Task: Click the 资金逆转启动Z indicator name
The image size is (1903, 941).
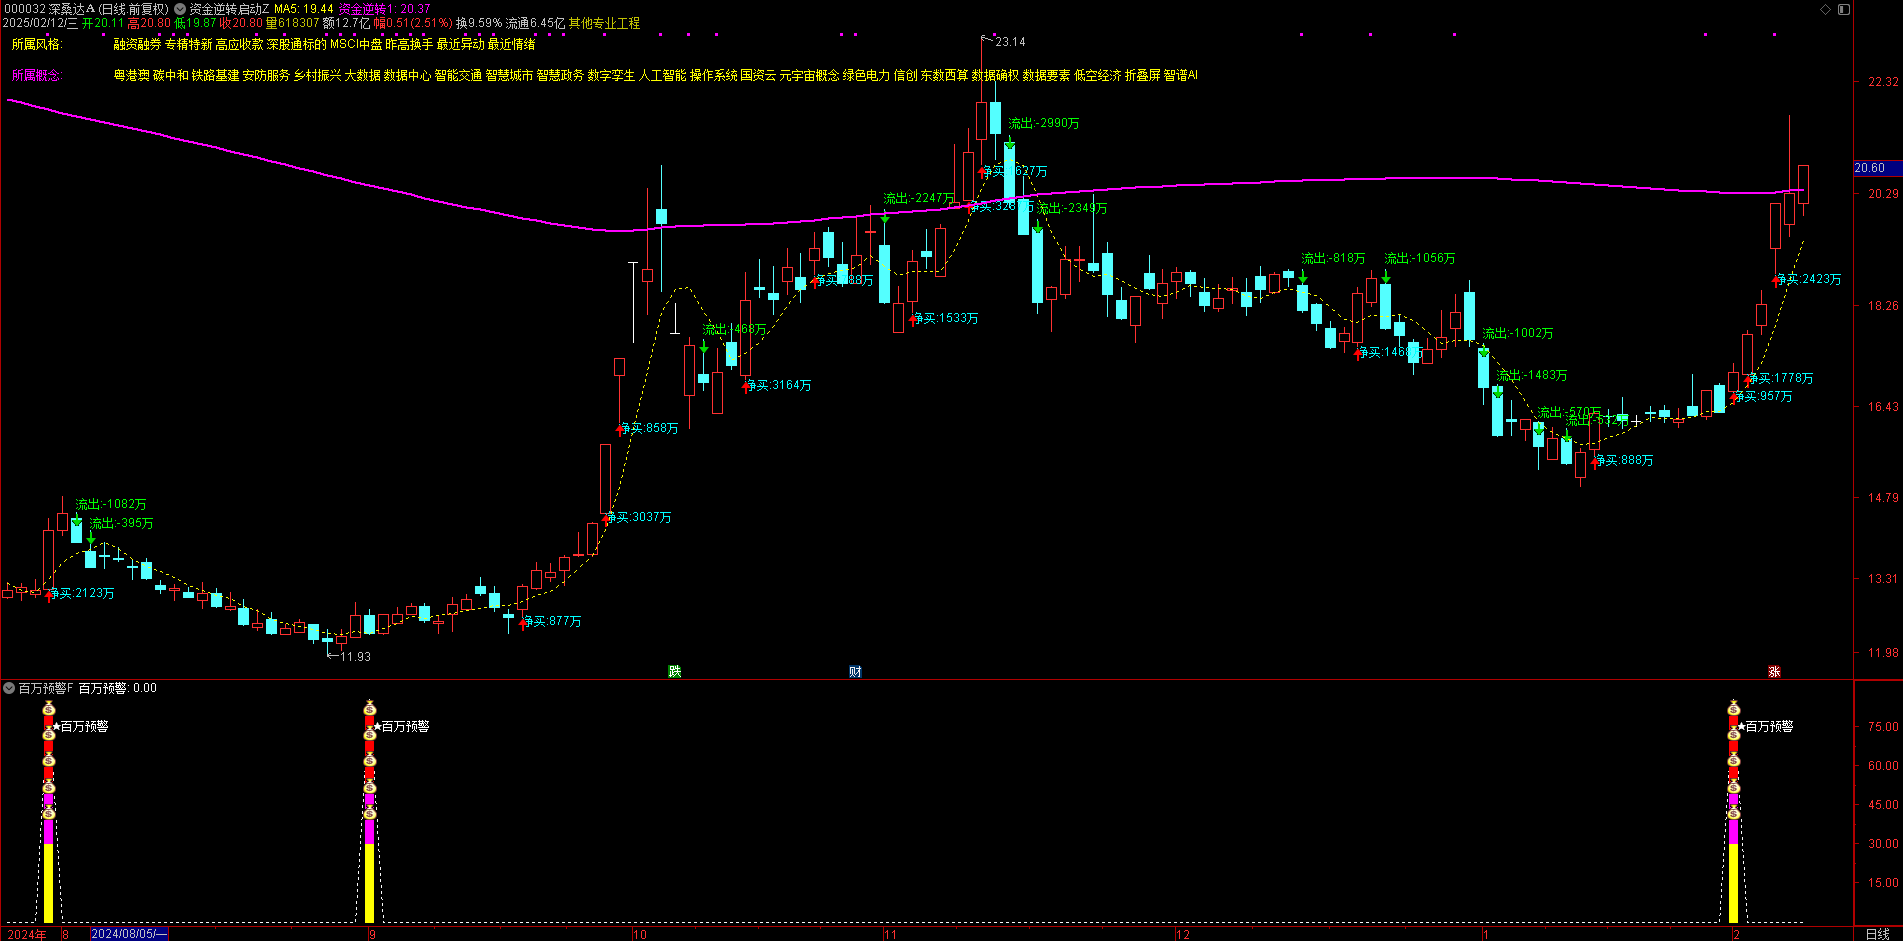Action: point(229,9)
